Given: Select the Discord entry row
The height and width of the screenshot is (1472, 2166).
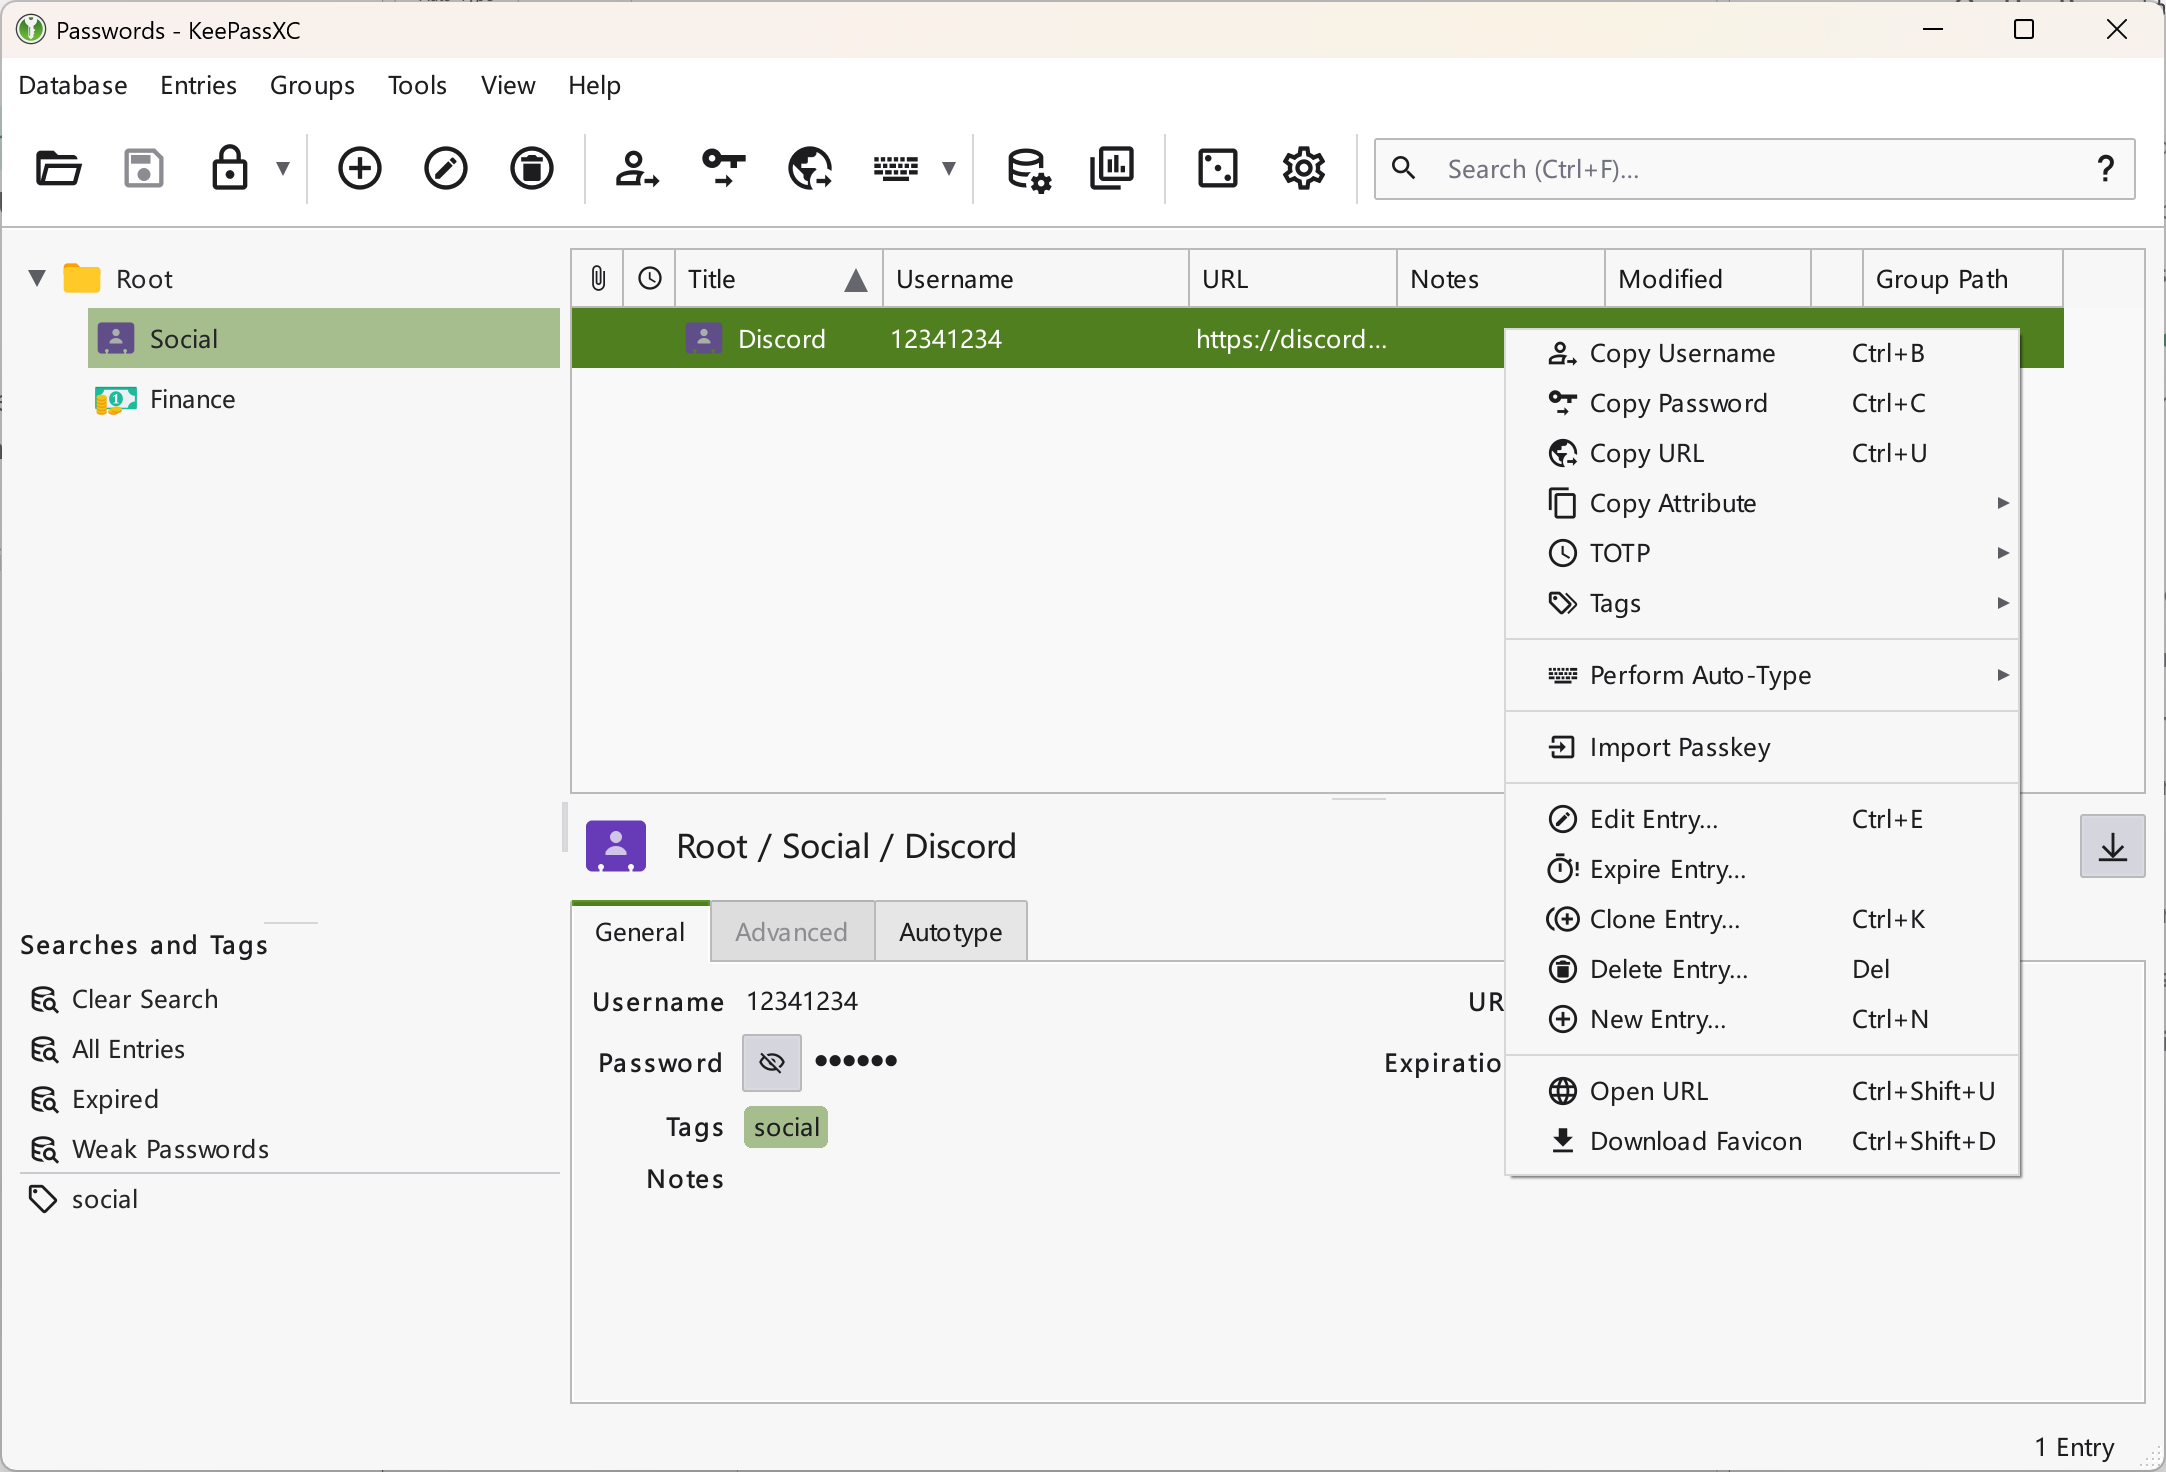Looking at the screenshot, I should click(x=1037, y=338).
